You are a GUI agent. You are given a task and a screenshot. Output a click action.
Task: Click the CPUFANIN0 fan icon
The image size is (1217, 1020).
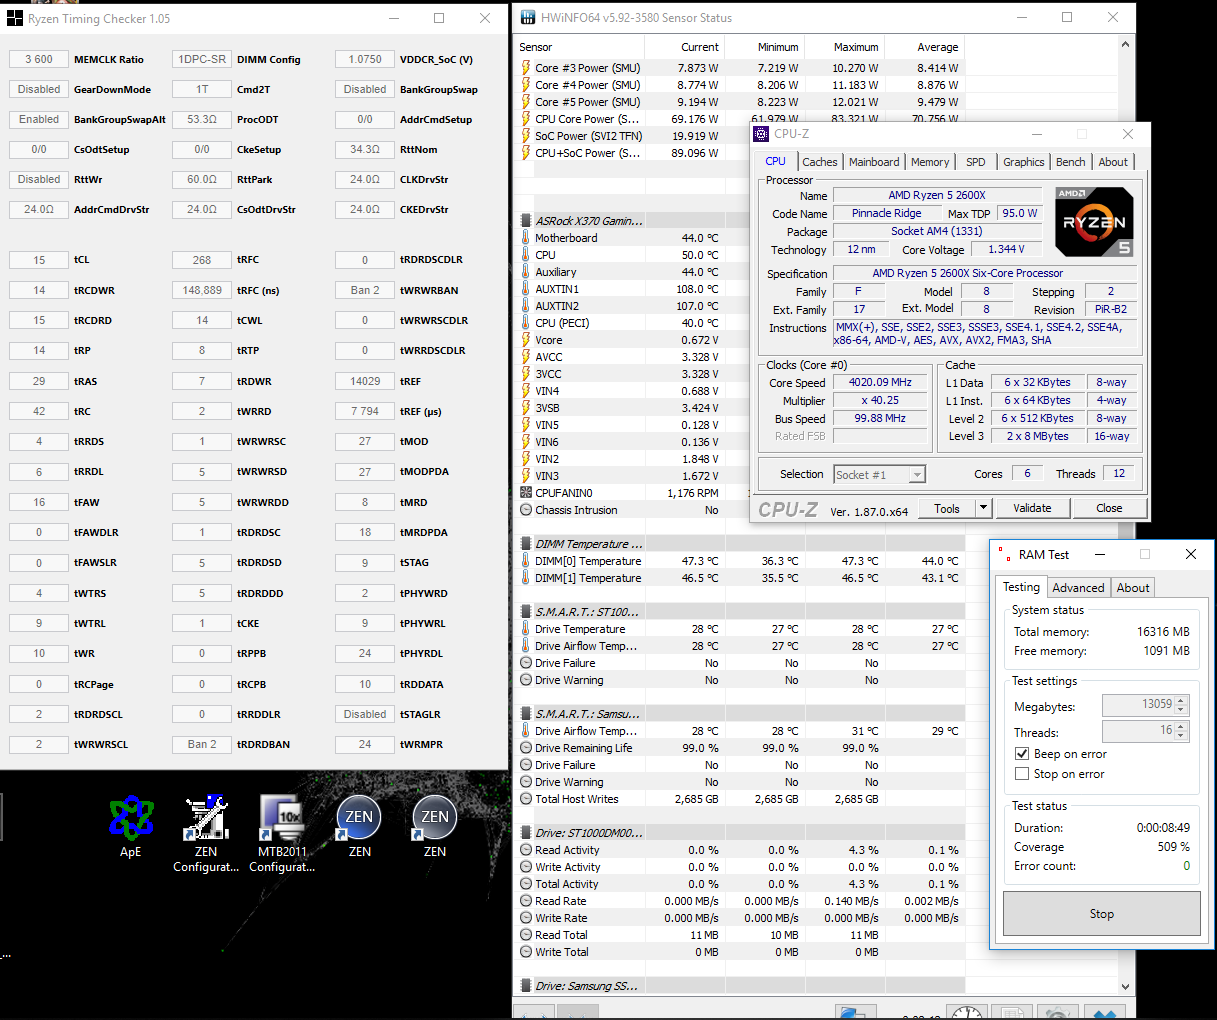coord(526,493)
